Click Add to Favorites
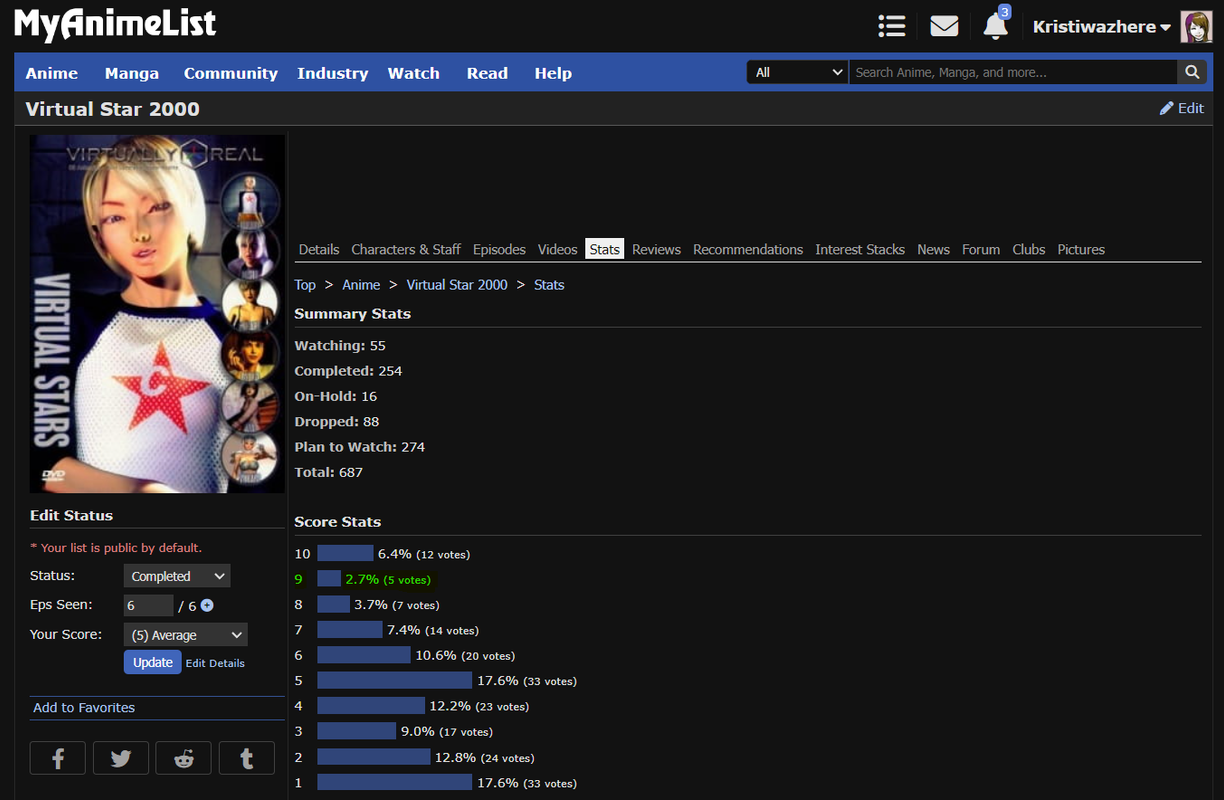This screenshot has height=800, width=1224. 84,707
